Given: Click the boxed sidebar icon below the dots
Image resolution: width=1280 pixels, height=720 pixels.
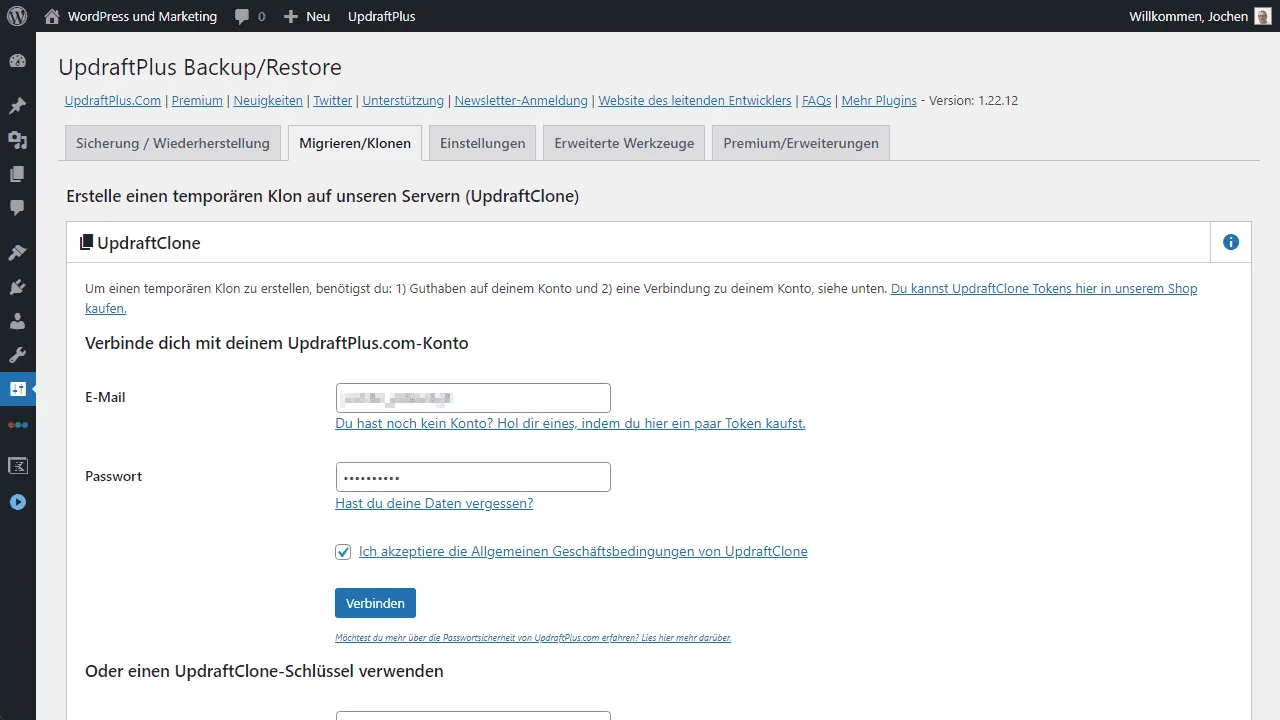Looking at the screenshot, I should pyautogui.click(x=17, y=466).
